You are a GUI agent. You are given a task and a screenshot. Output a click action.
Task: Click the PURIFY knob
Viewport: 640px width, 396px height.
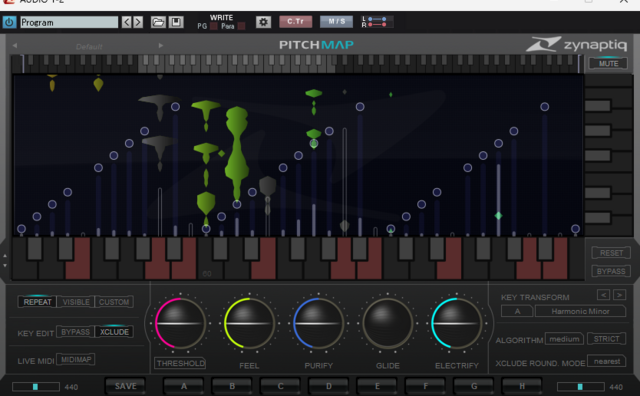click(318, 323)
